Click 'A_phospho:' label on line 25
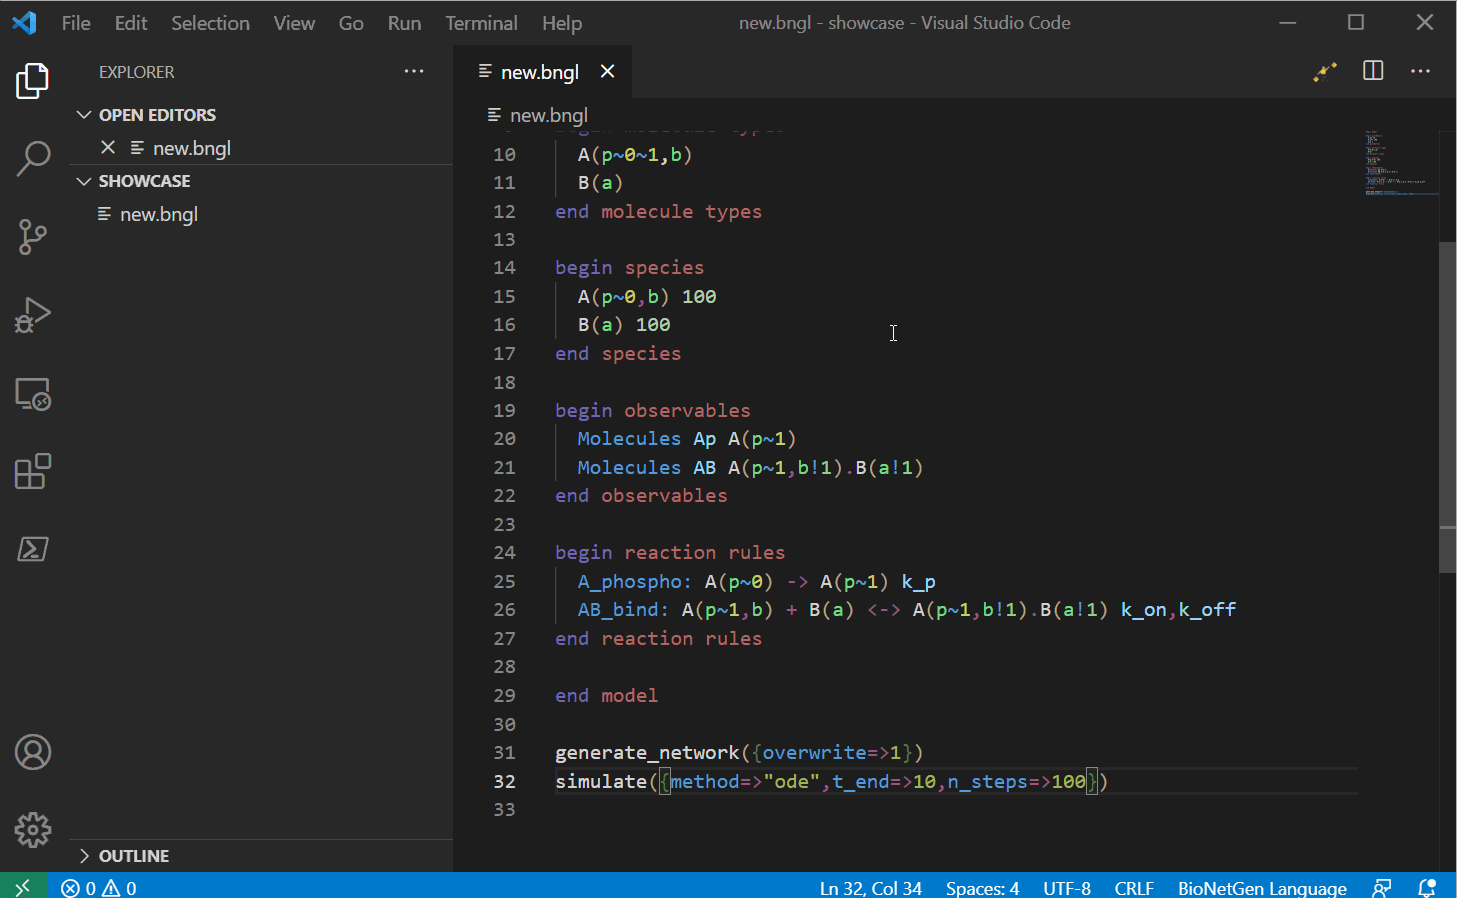This screenshot has height=898, width=1457. [x=634, y=581]
